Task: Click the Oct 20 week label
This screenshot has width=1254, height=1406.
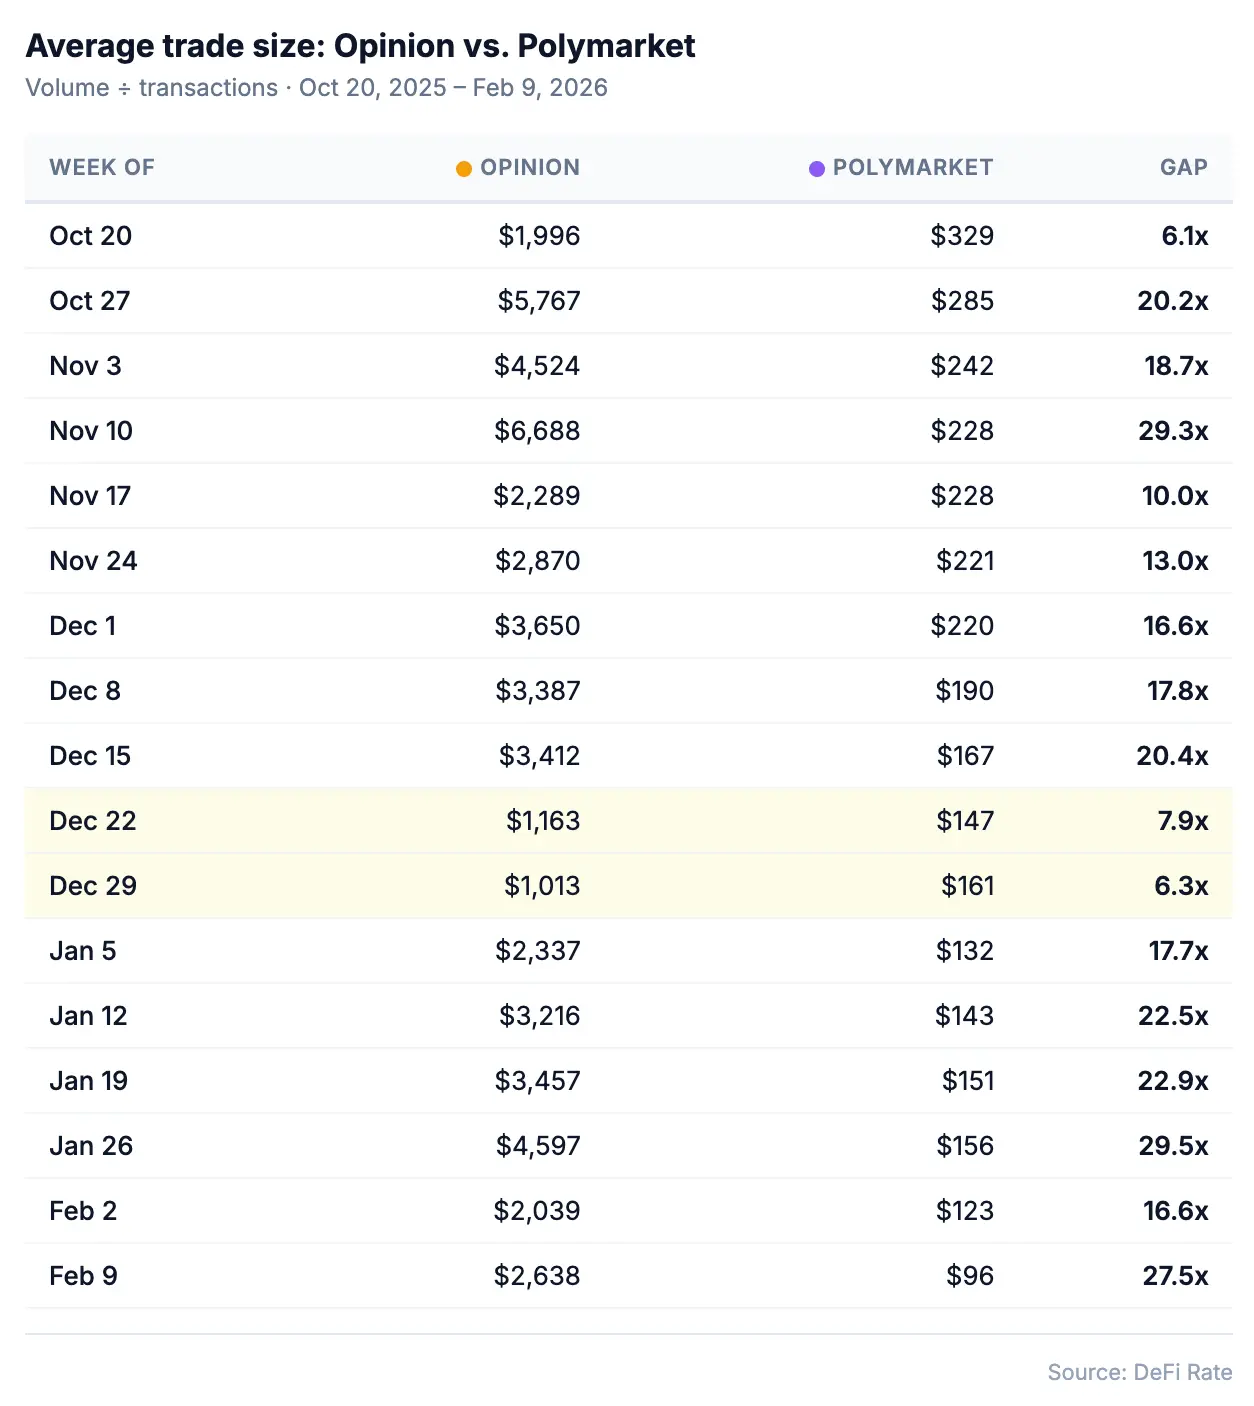Action: pyautogui.click(x=91, y=236)
